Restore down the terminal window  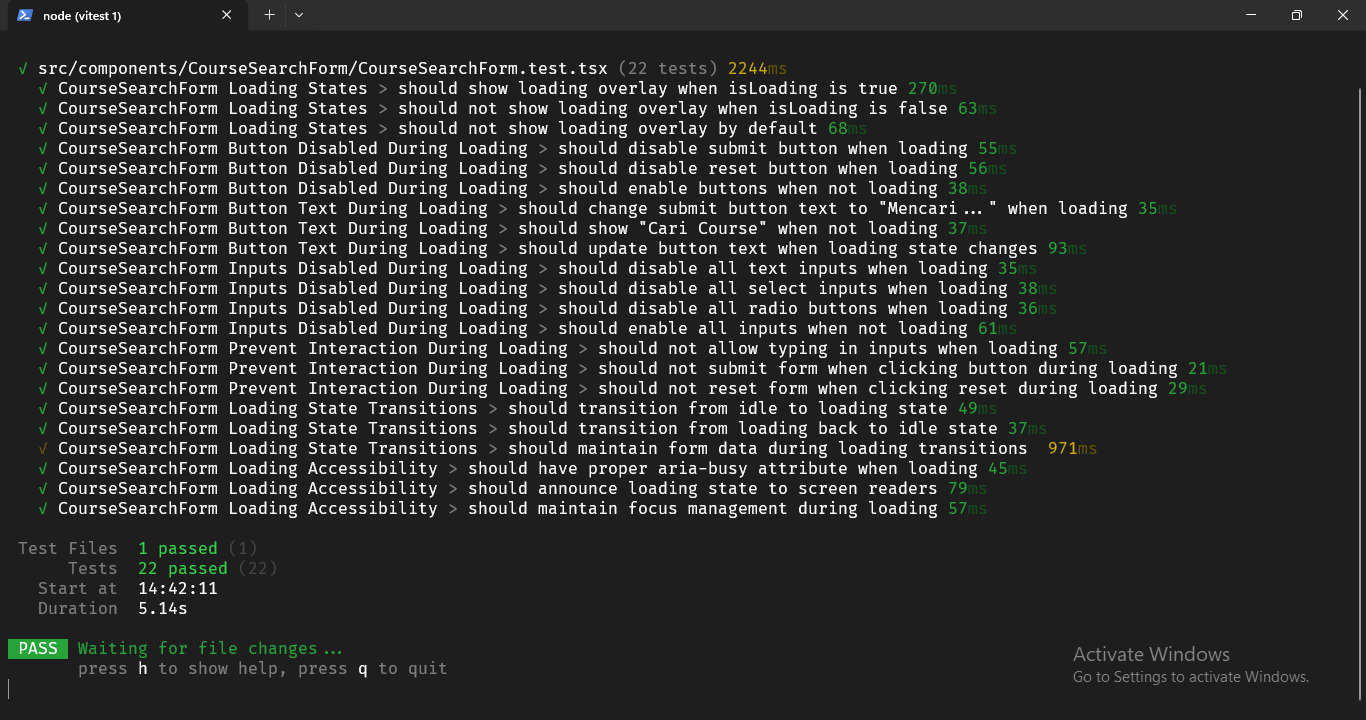coord(1297,15)
